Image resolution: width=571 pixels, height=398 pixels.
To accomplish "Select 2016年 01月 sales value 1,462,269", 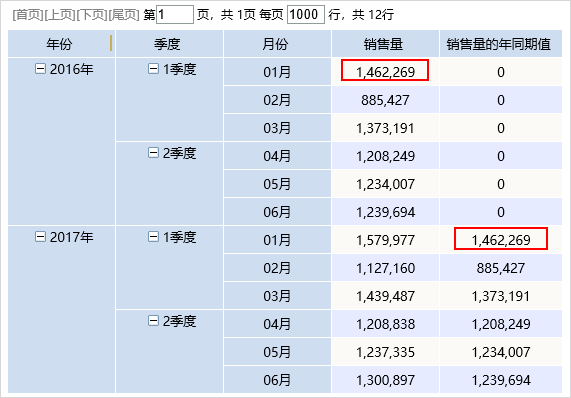I will tap(385, 72).
